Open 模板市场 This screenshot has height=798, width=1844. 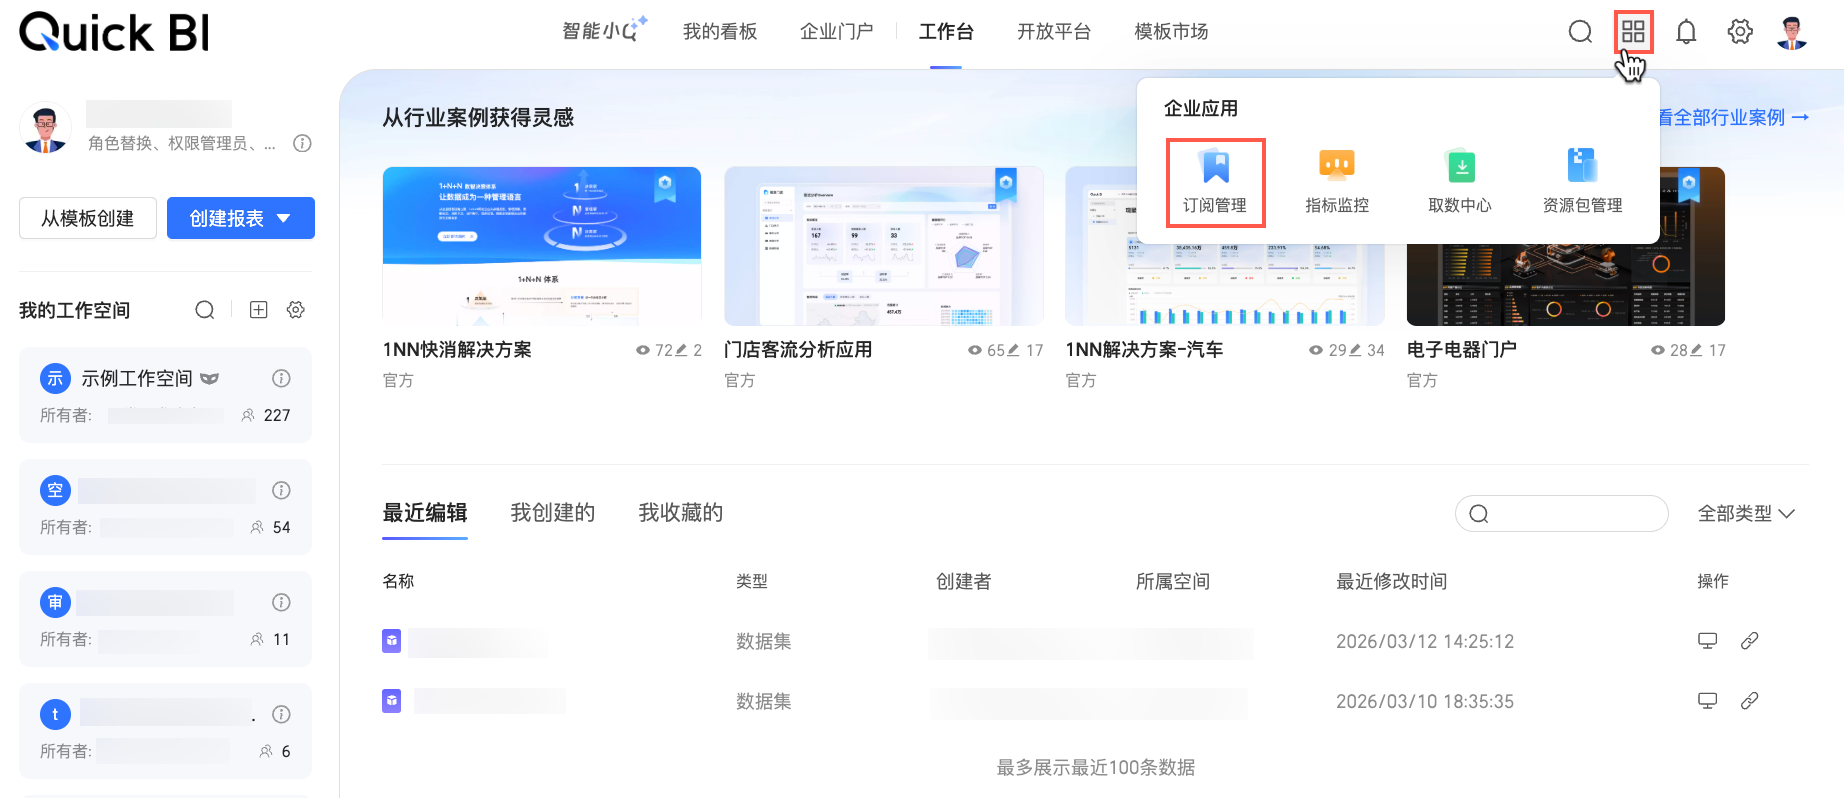pyautogui.click(x=1171, y=32)
